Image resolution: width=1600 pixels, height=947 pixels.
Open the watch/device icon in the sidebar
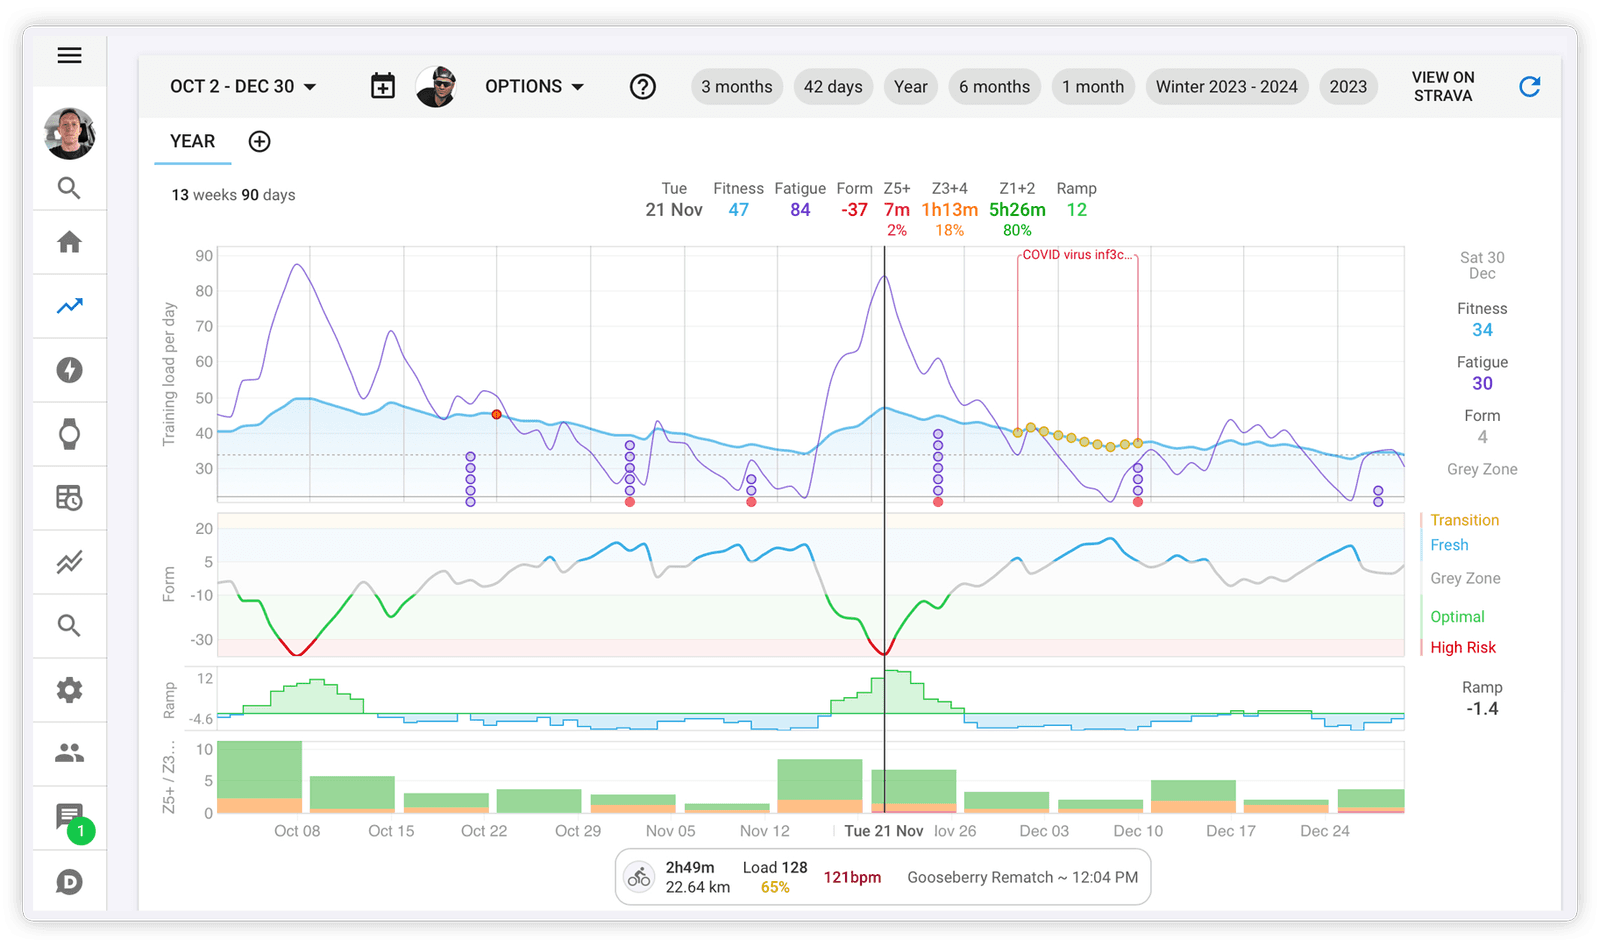tap(69, 434)
